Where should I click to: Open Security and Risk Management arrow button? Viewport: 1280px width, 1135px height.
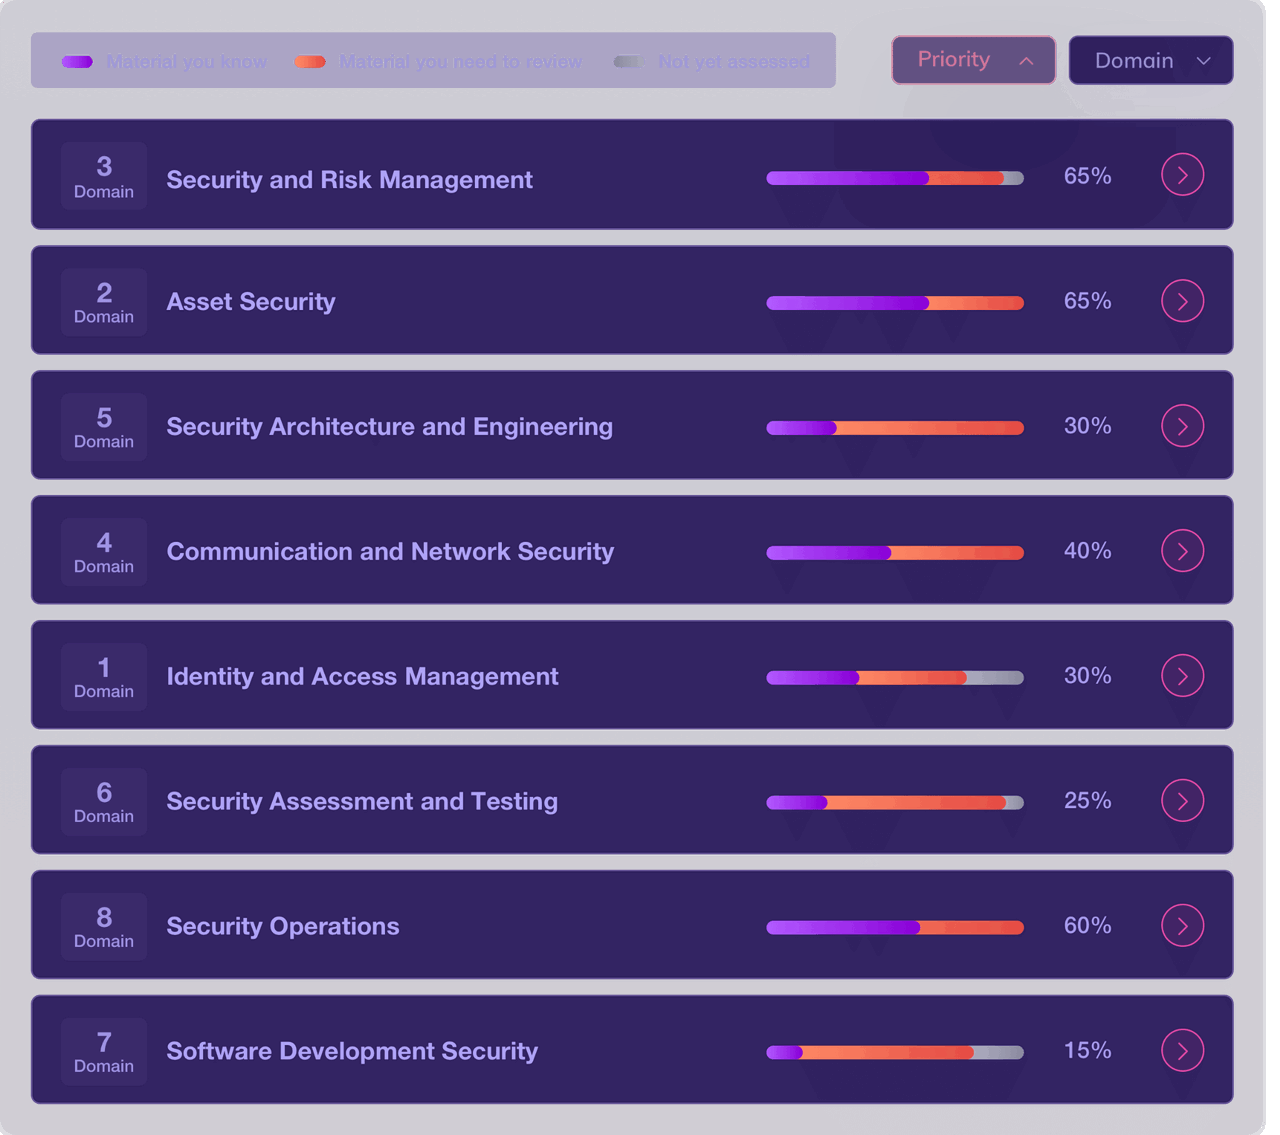pos(1182,175)
